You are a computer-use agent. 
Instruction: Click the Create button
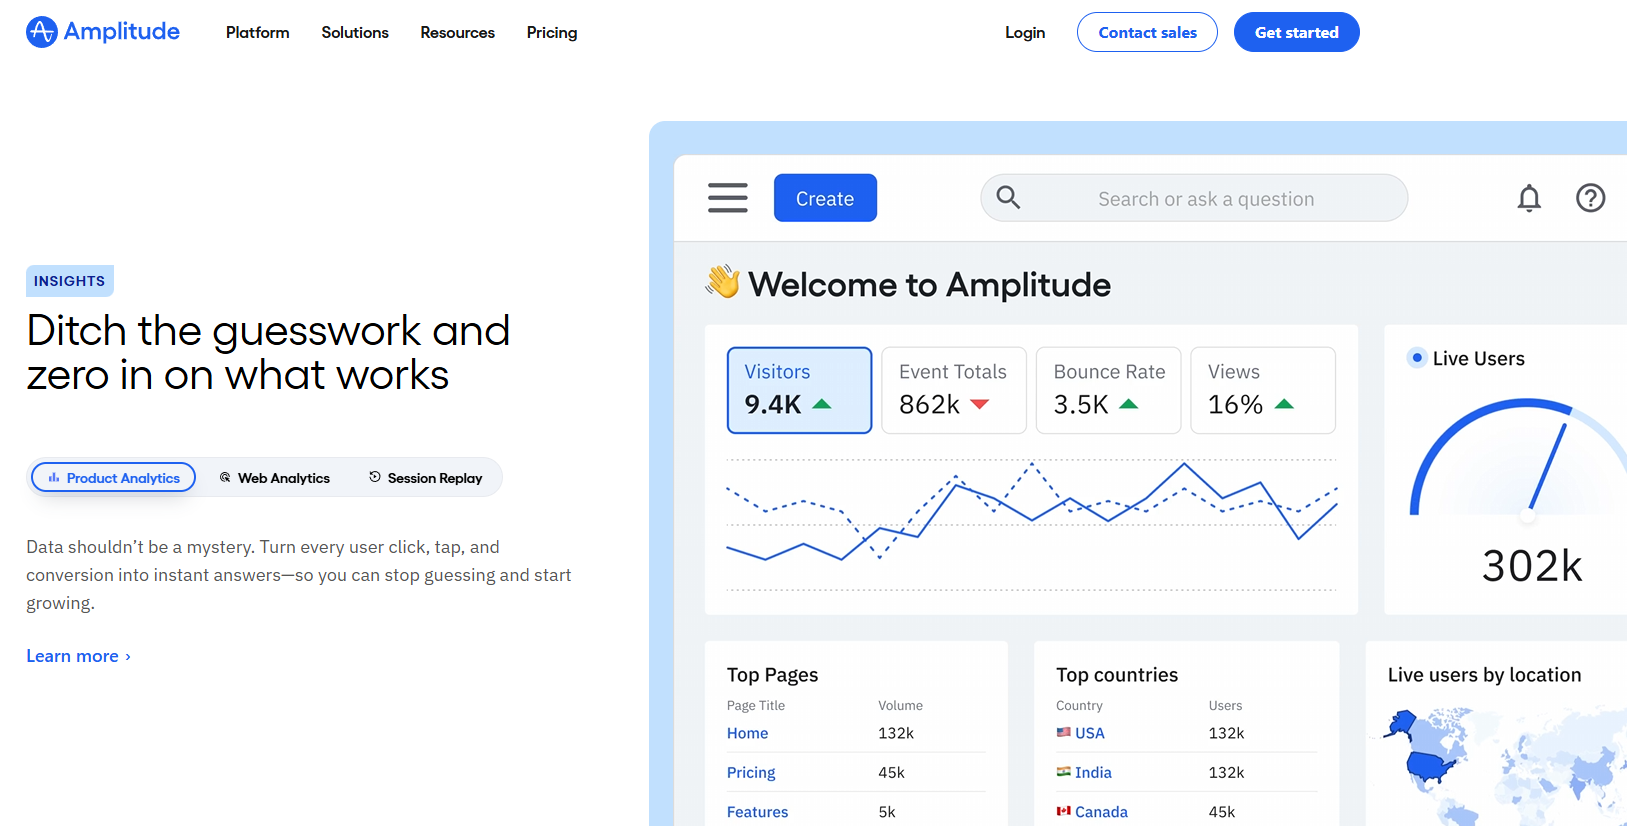[x=825, y=198]
